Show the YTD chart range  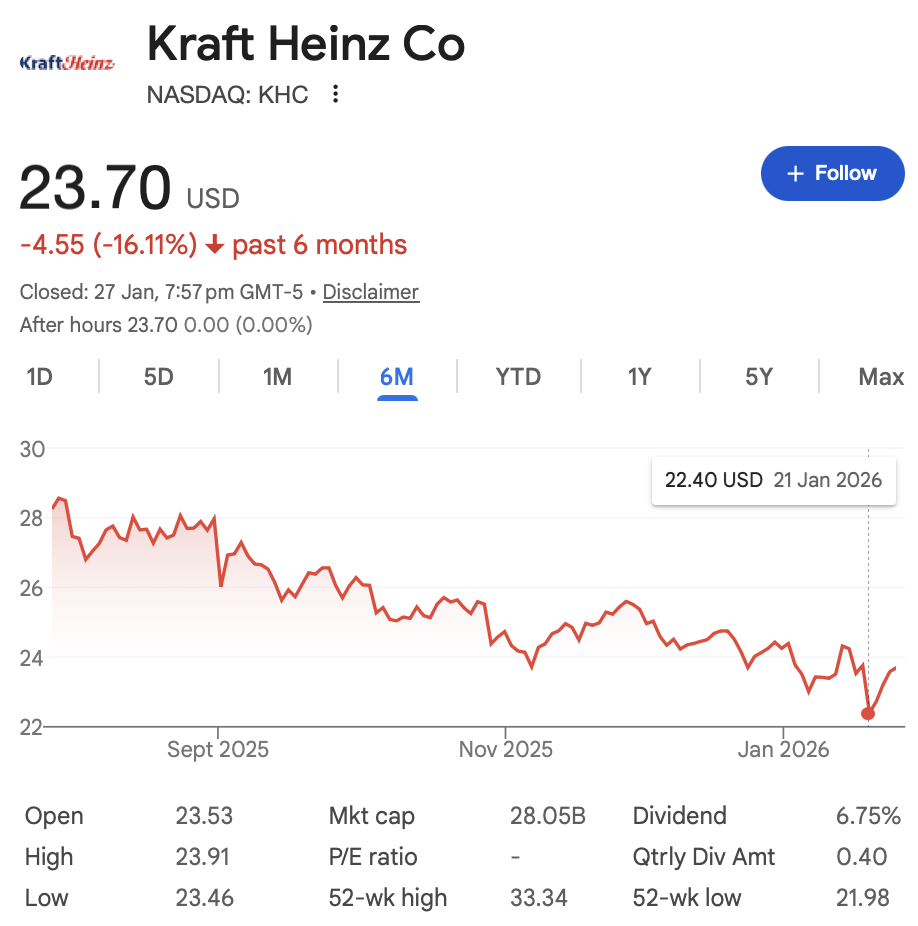click(518, 377)
